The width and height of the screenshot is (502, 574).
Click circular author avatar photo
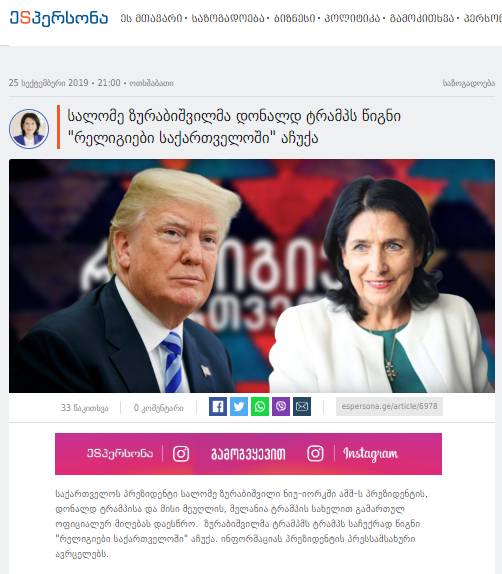[x=29, y=128]
